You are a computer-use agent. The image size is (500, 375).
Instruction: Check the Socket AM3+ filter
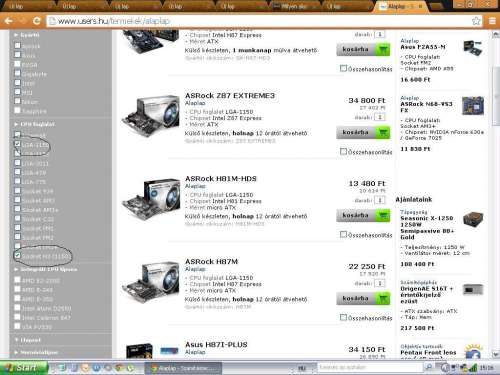pos(17,209)
